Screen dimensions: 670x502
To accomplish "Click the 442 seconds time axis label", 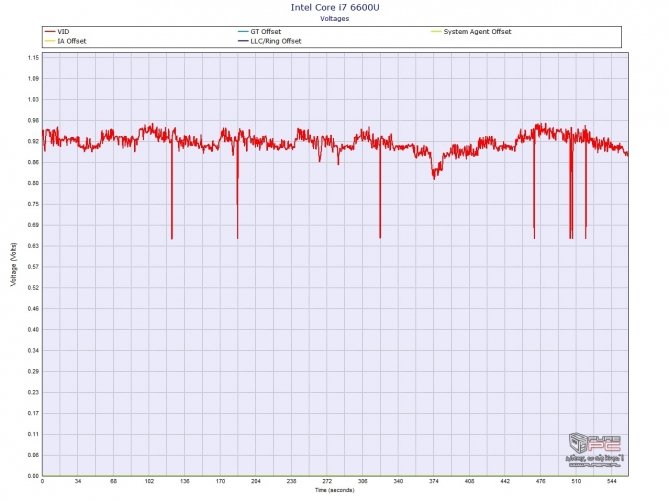I will point(505,481).
